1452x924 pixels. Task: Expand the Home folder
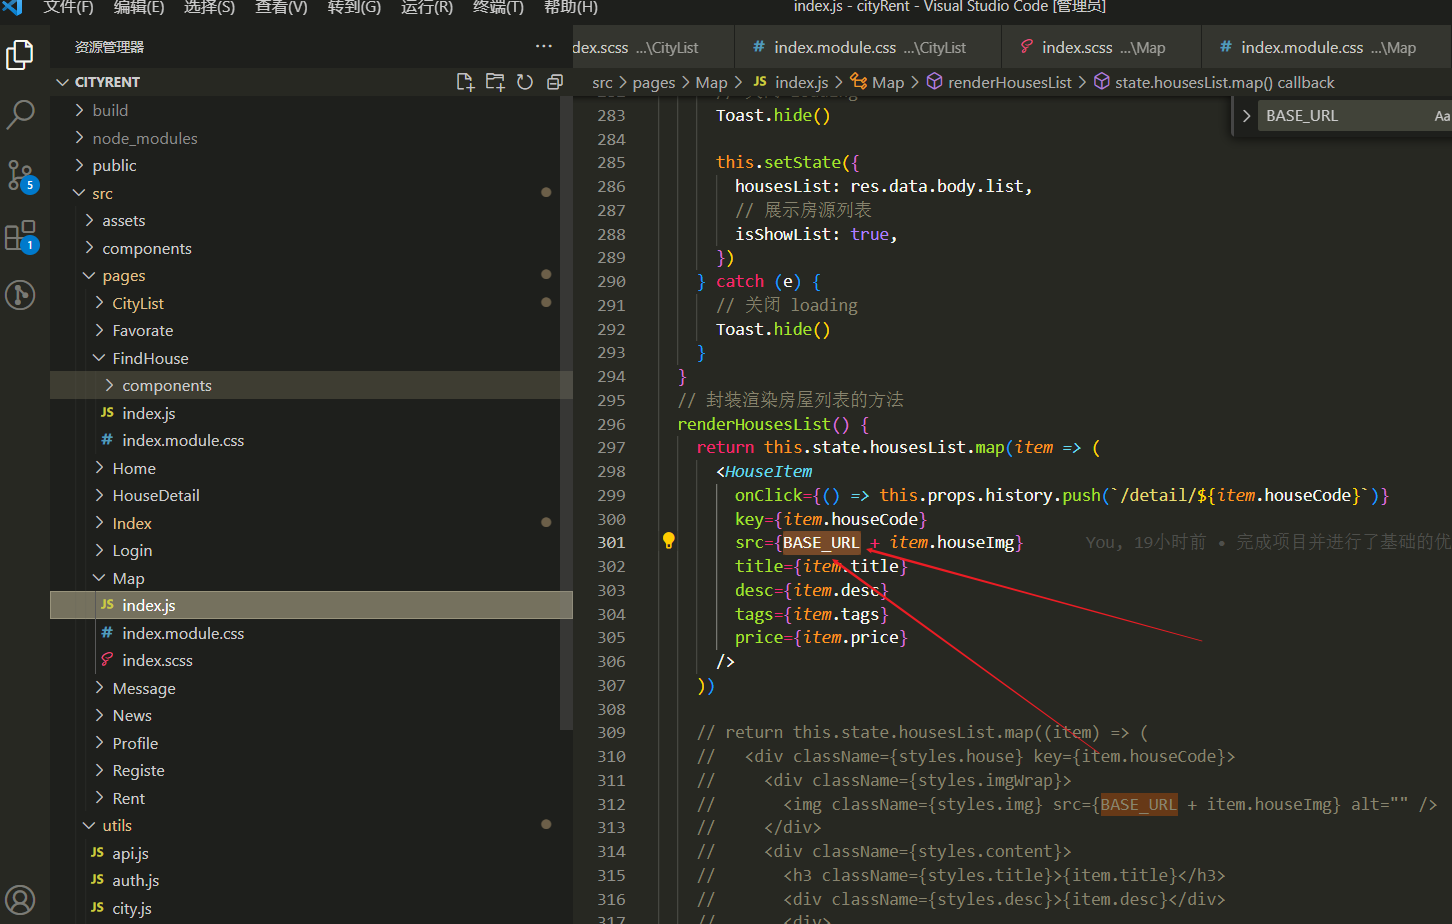[312, 468]
